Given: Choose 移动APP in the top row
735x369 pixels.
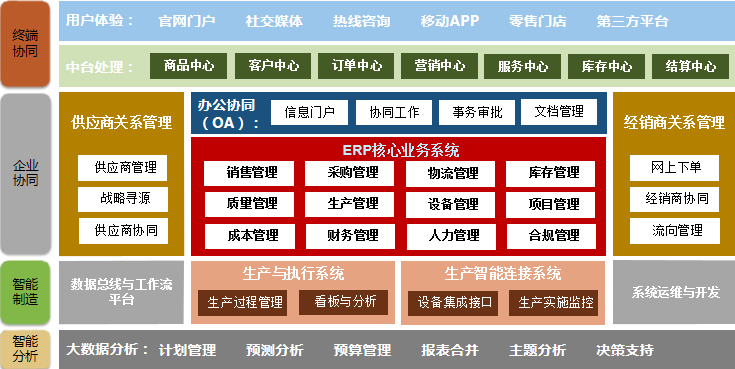Looking at the screenshot, I should pos(450,21).
